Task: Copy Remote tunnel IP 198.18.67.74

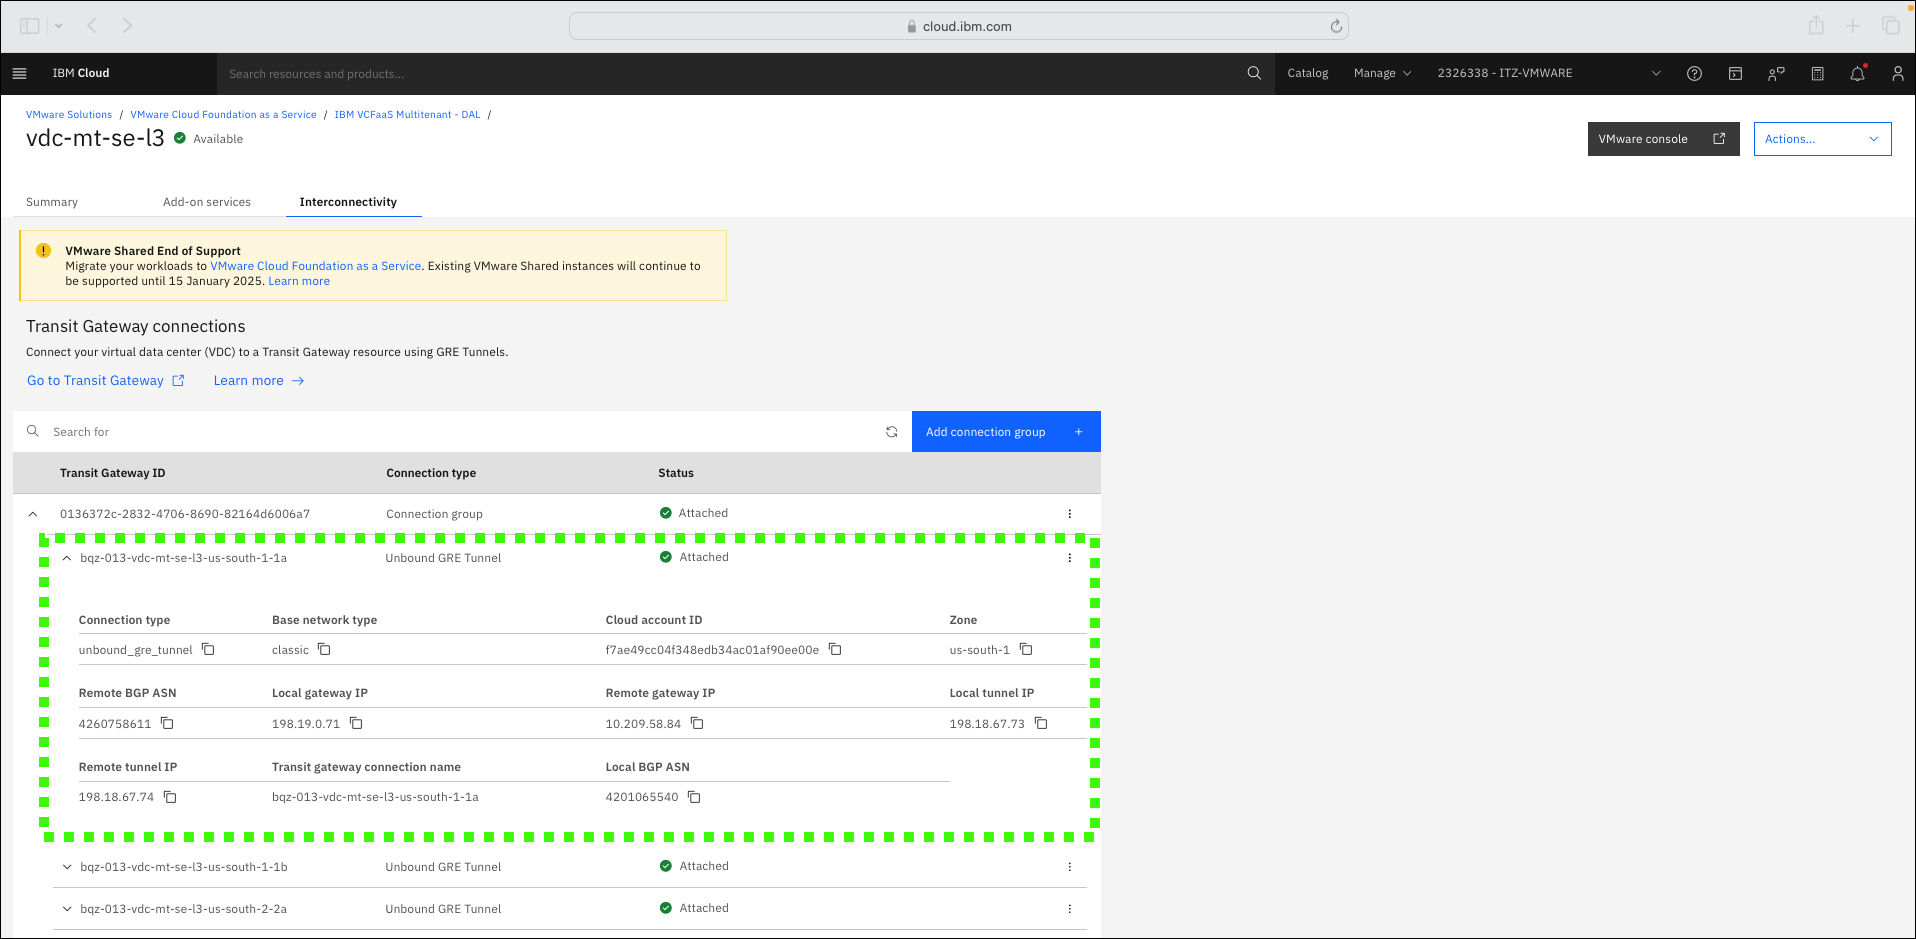Action: click(170, 797)
